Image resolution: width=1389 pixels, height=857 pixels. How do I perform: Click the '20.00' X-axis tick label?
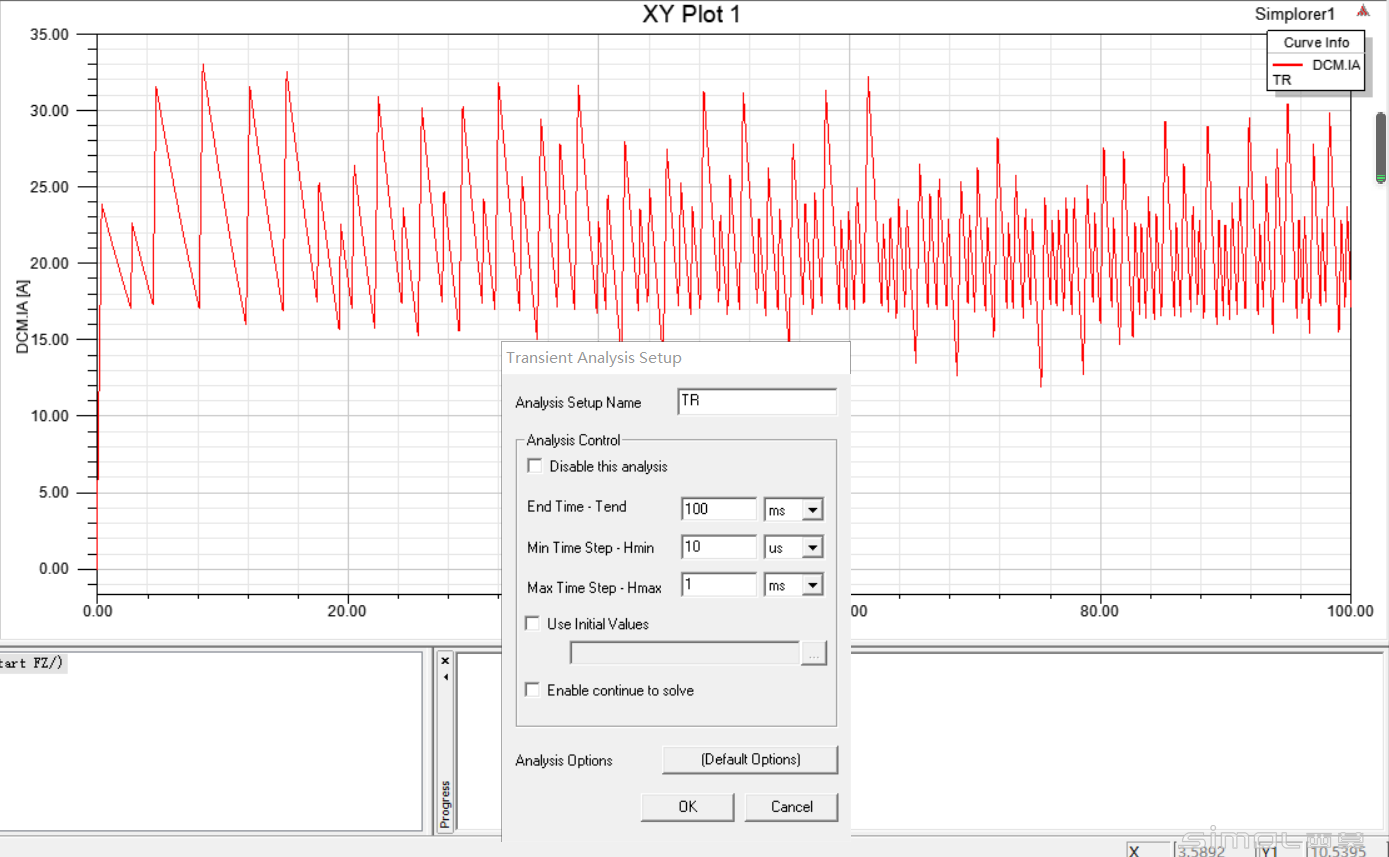pos(347,609)
